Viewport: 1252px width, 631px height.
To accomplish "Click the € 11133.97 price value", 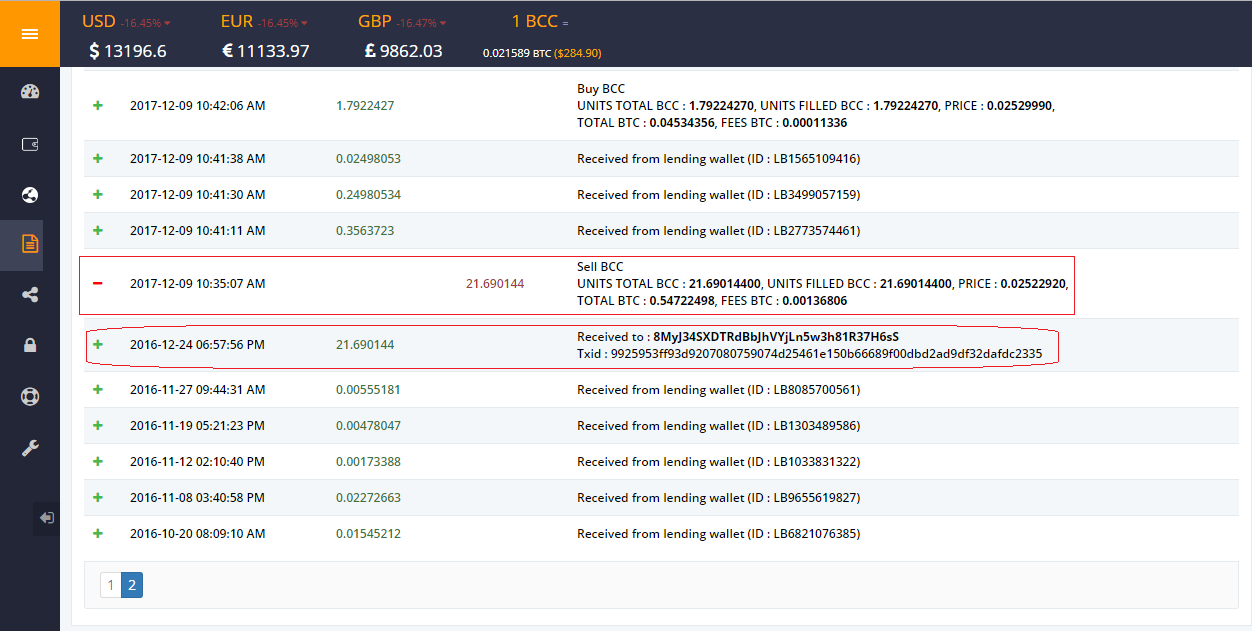I will [265, 51].
